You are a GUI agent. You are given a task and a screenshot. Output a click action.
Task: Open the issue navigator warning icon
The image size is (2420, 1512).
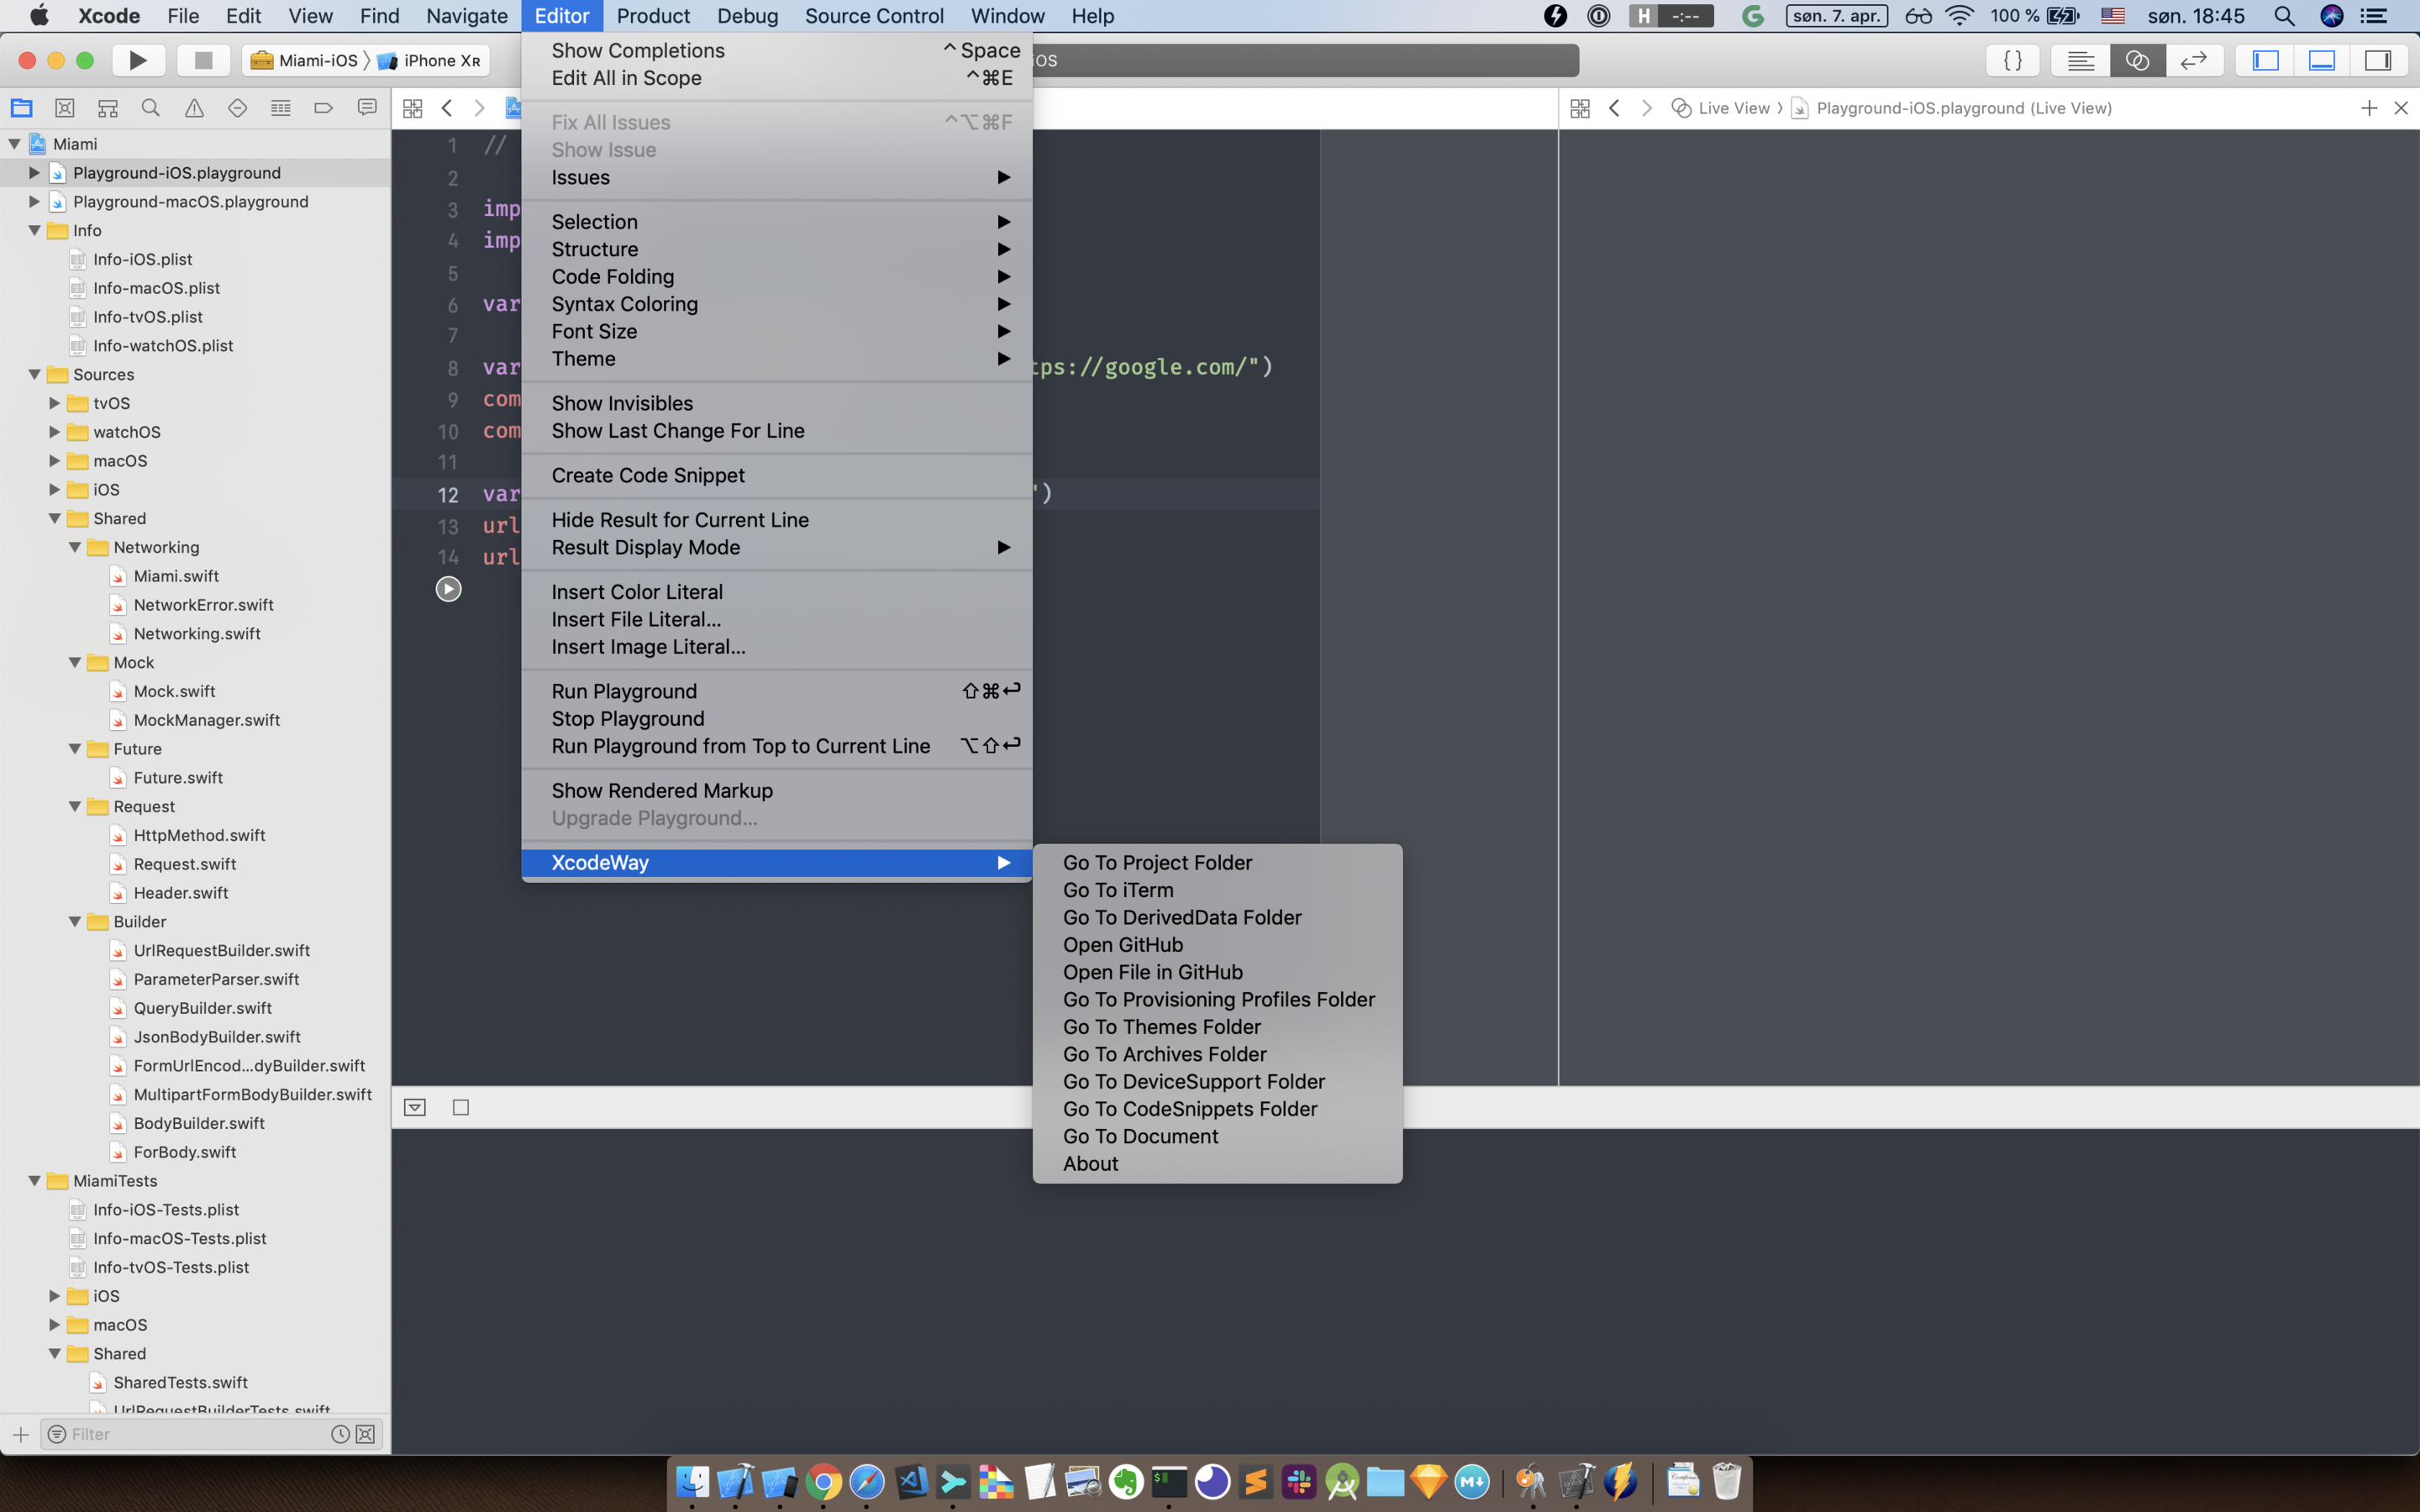click(194, 108)
